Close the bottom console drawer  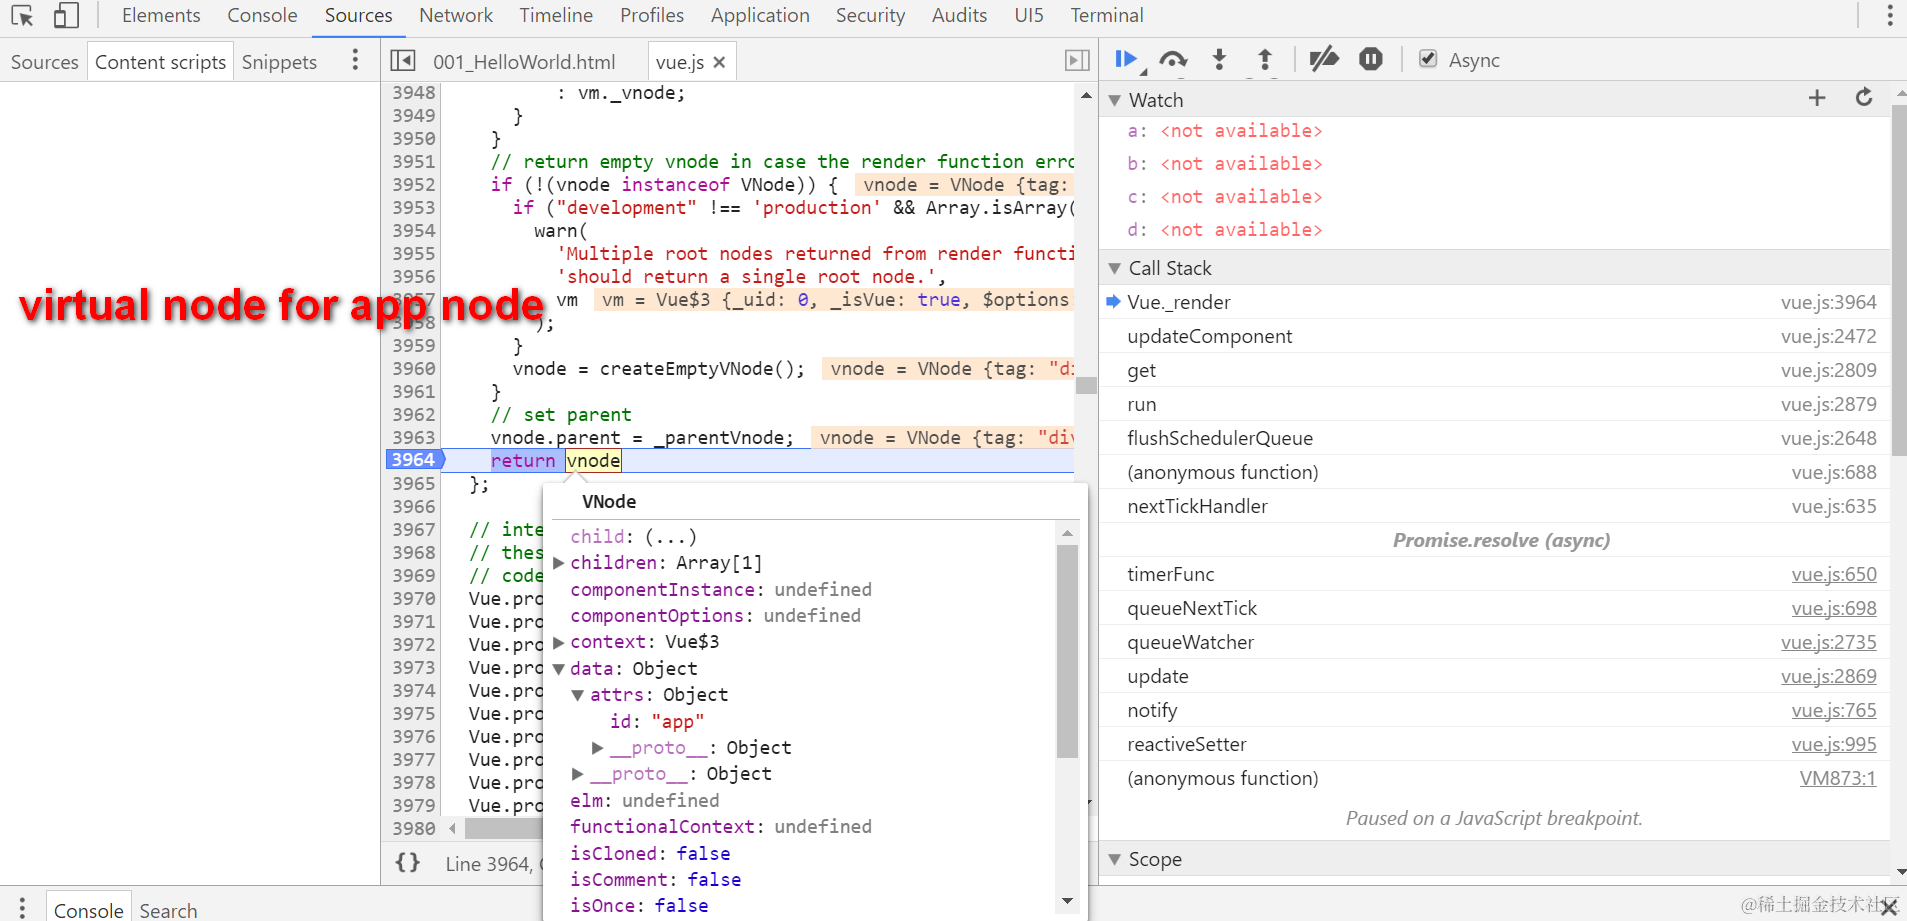1889,907
